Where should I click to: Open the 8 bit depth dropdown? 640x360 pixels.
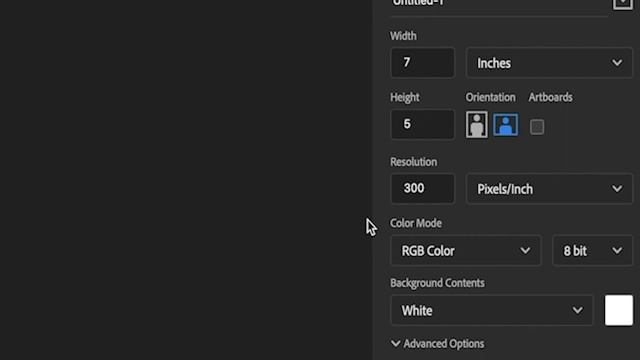click(x=592, y=251)
